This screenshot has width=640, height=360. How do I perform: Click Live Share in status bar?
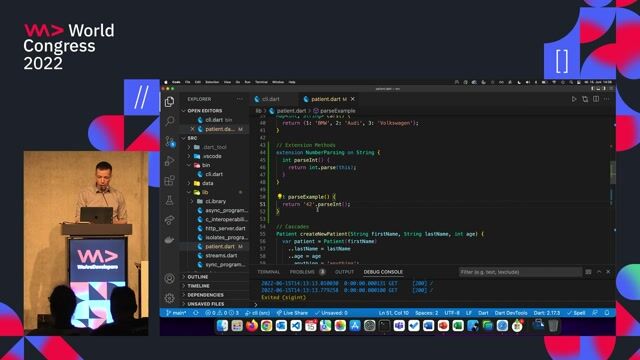(292, 313)
